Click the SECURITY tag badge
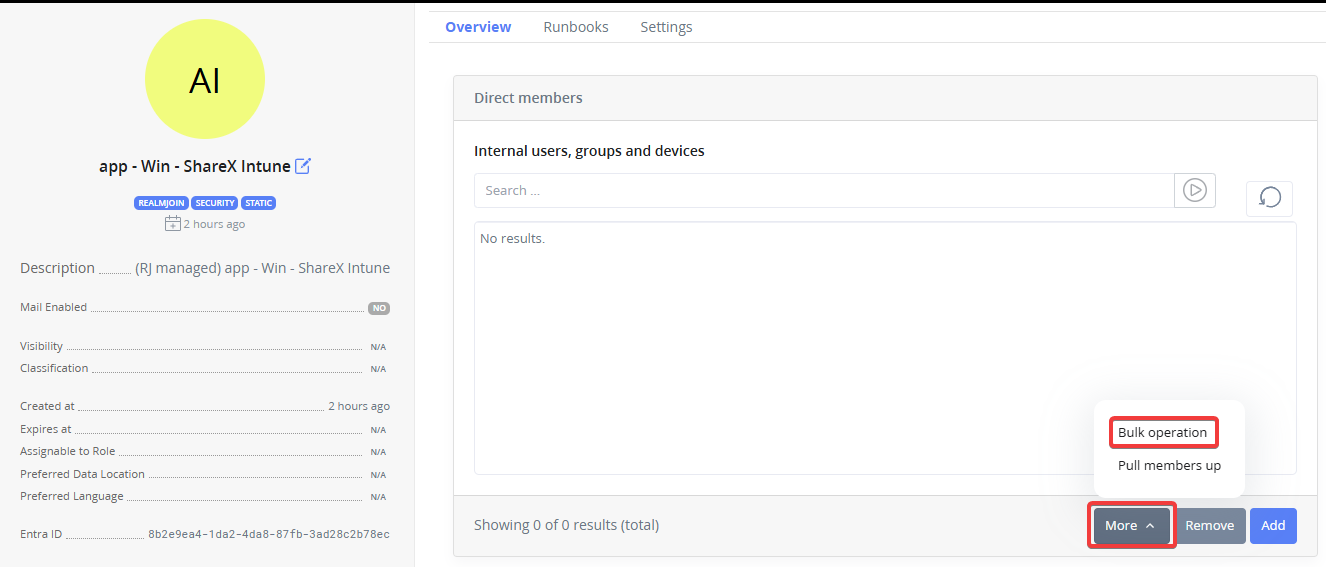1326x567 pixels. click(215, 203)
